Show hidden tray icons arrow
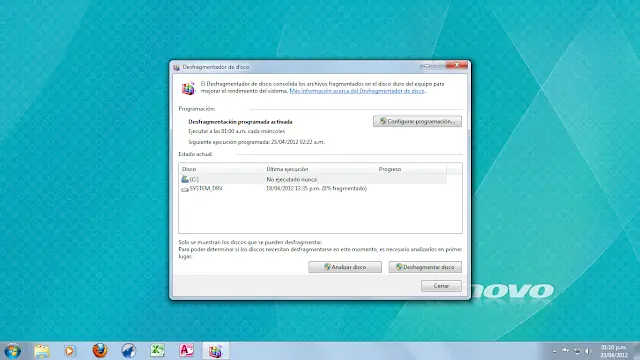 click(x=554, y=351)
